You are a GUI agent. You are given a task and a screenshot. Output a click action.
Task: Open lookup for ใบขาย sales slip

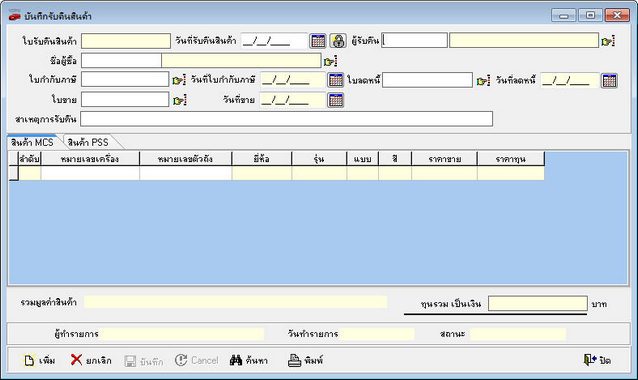(x=179, y=100)
